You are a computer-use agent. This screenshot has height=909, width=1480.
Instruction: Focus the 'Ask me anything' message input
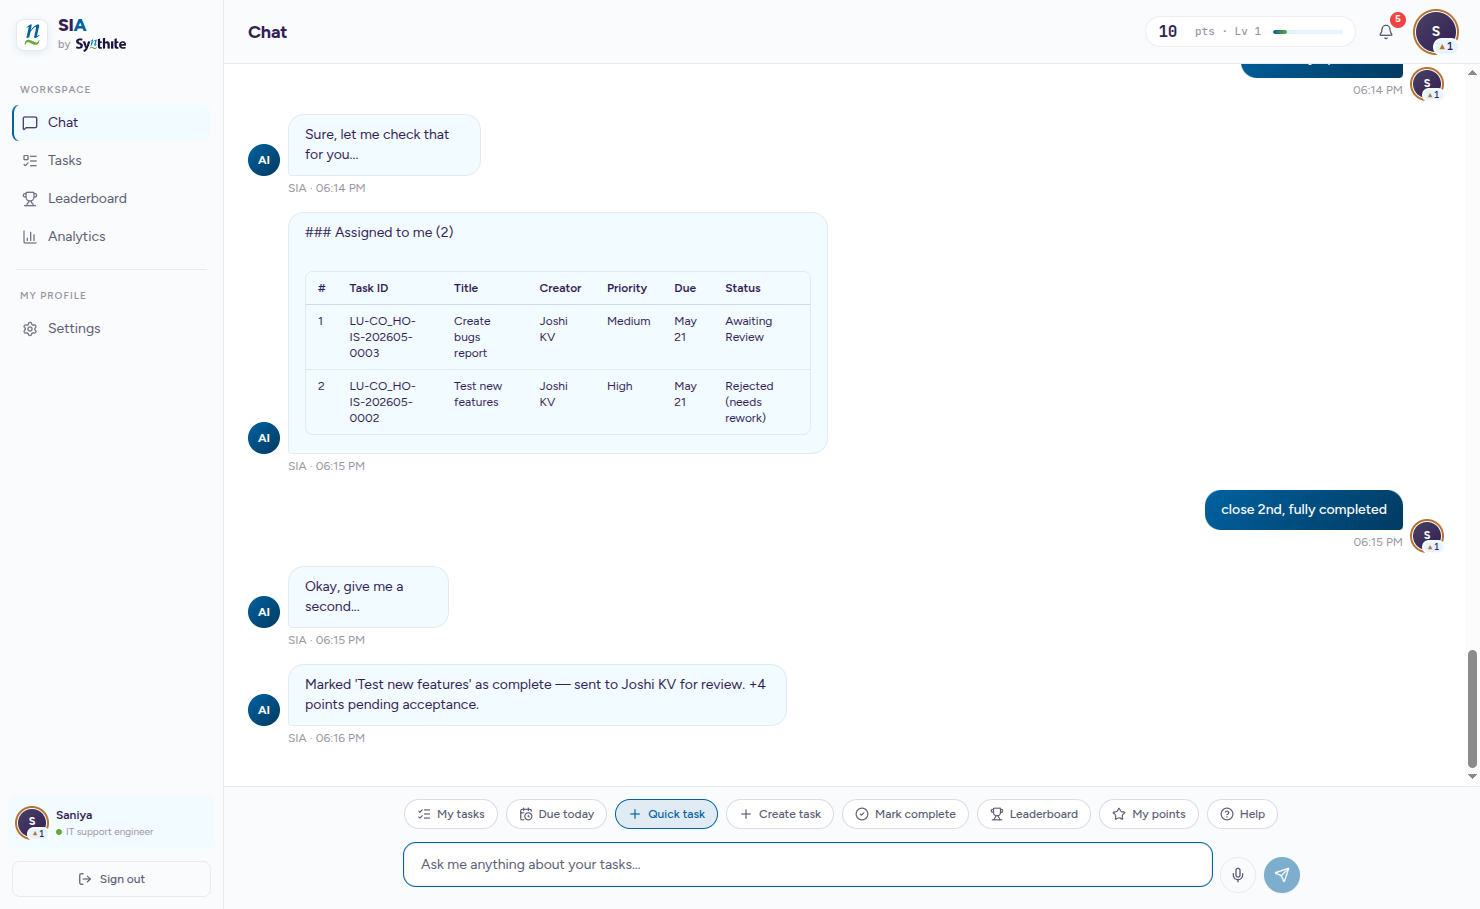(x=808, y=864)
